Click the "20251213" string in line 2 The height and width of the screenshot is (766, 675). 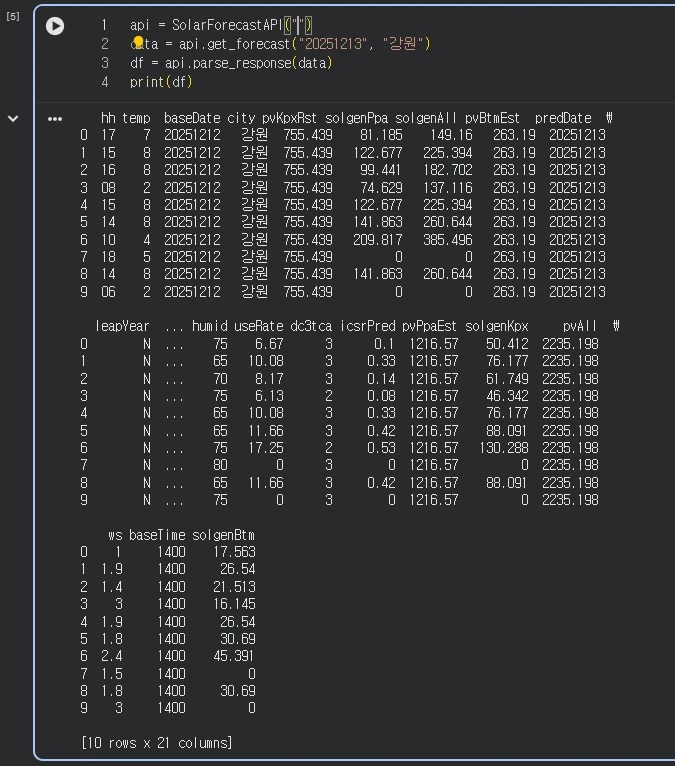333,44
